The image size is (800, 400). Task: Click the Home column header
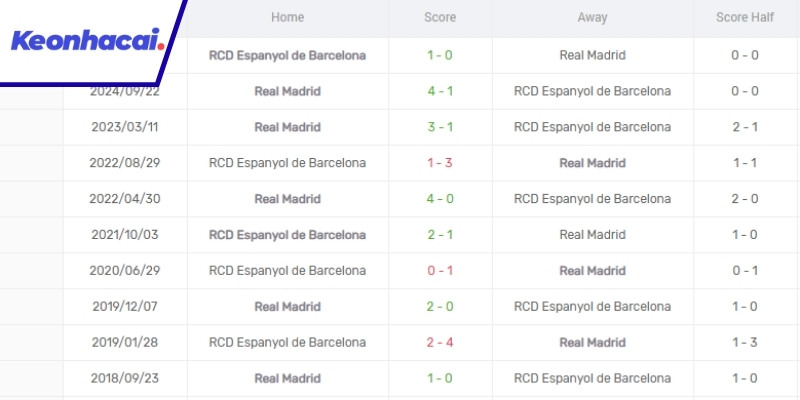tap(287, 18)
